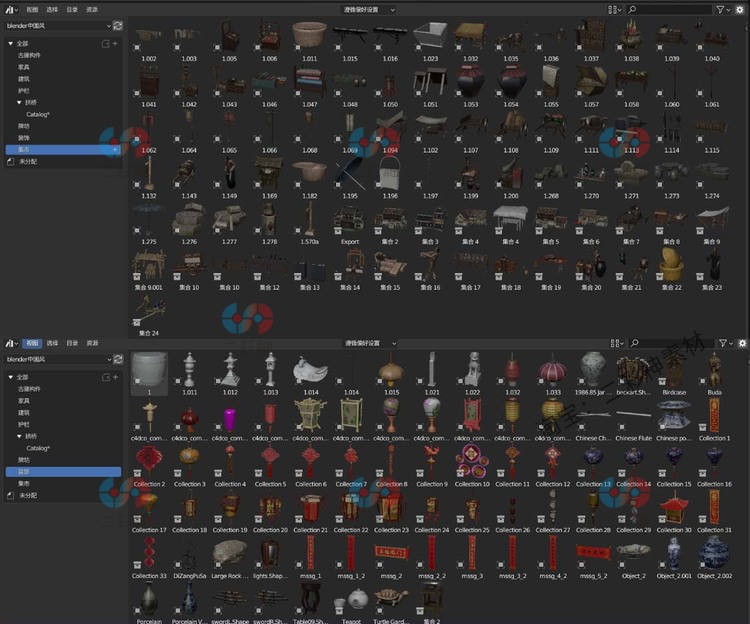Select Turtle Gard... asset thumbnail
The width and height of the screenshot is (750, 624).
coord(391,599)
